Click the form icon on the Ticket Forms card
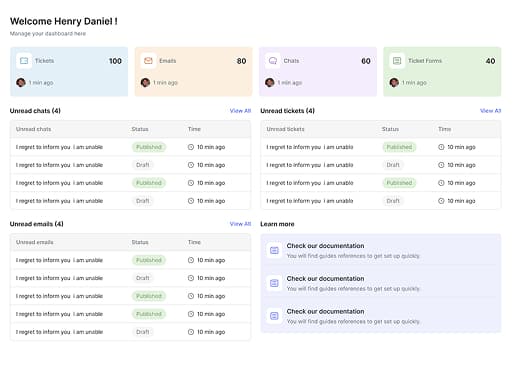This screenshot has width=517, height=365. click(x=397, y=61)
